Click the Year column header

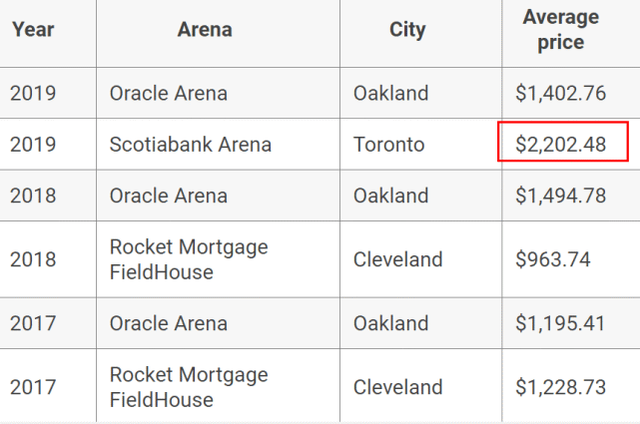tap(32, 29)
